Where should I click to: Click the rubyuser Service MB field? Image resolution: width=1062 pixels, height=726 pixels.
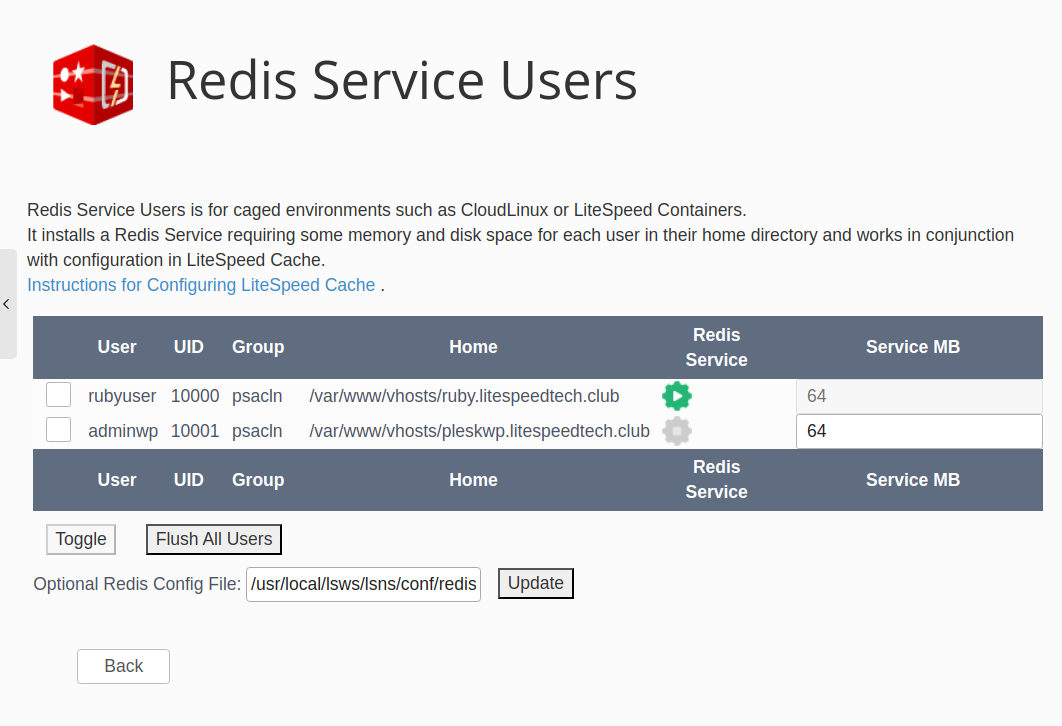pos(919,396)
